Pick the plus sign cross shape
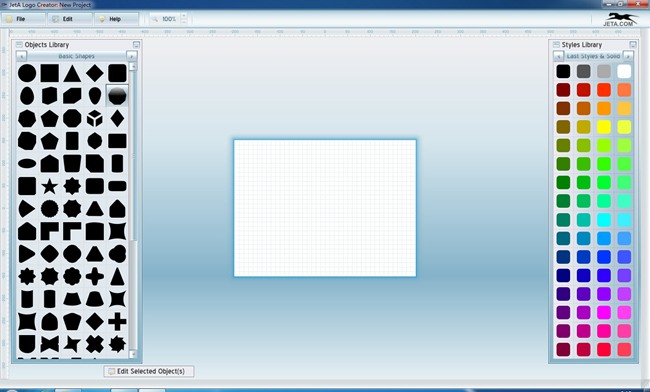 [117, 322]
